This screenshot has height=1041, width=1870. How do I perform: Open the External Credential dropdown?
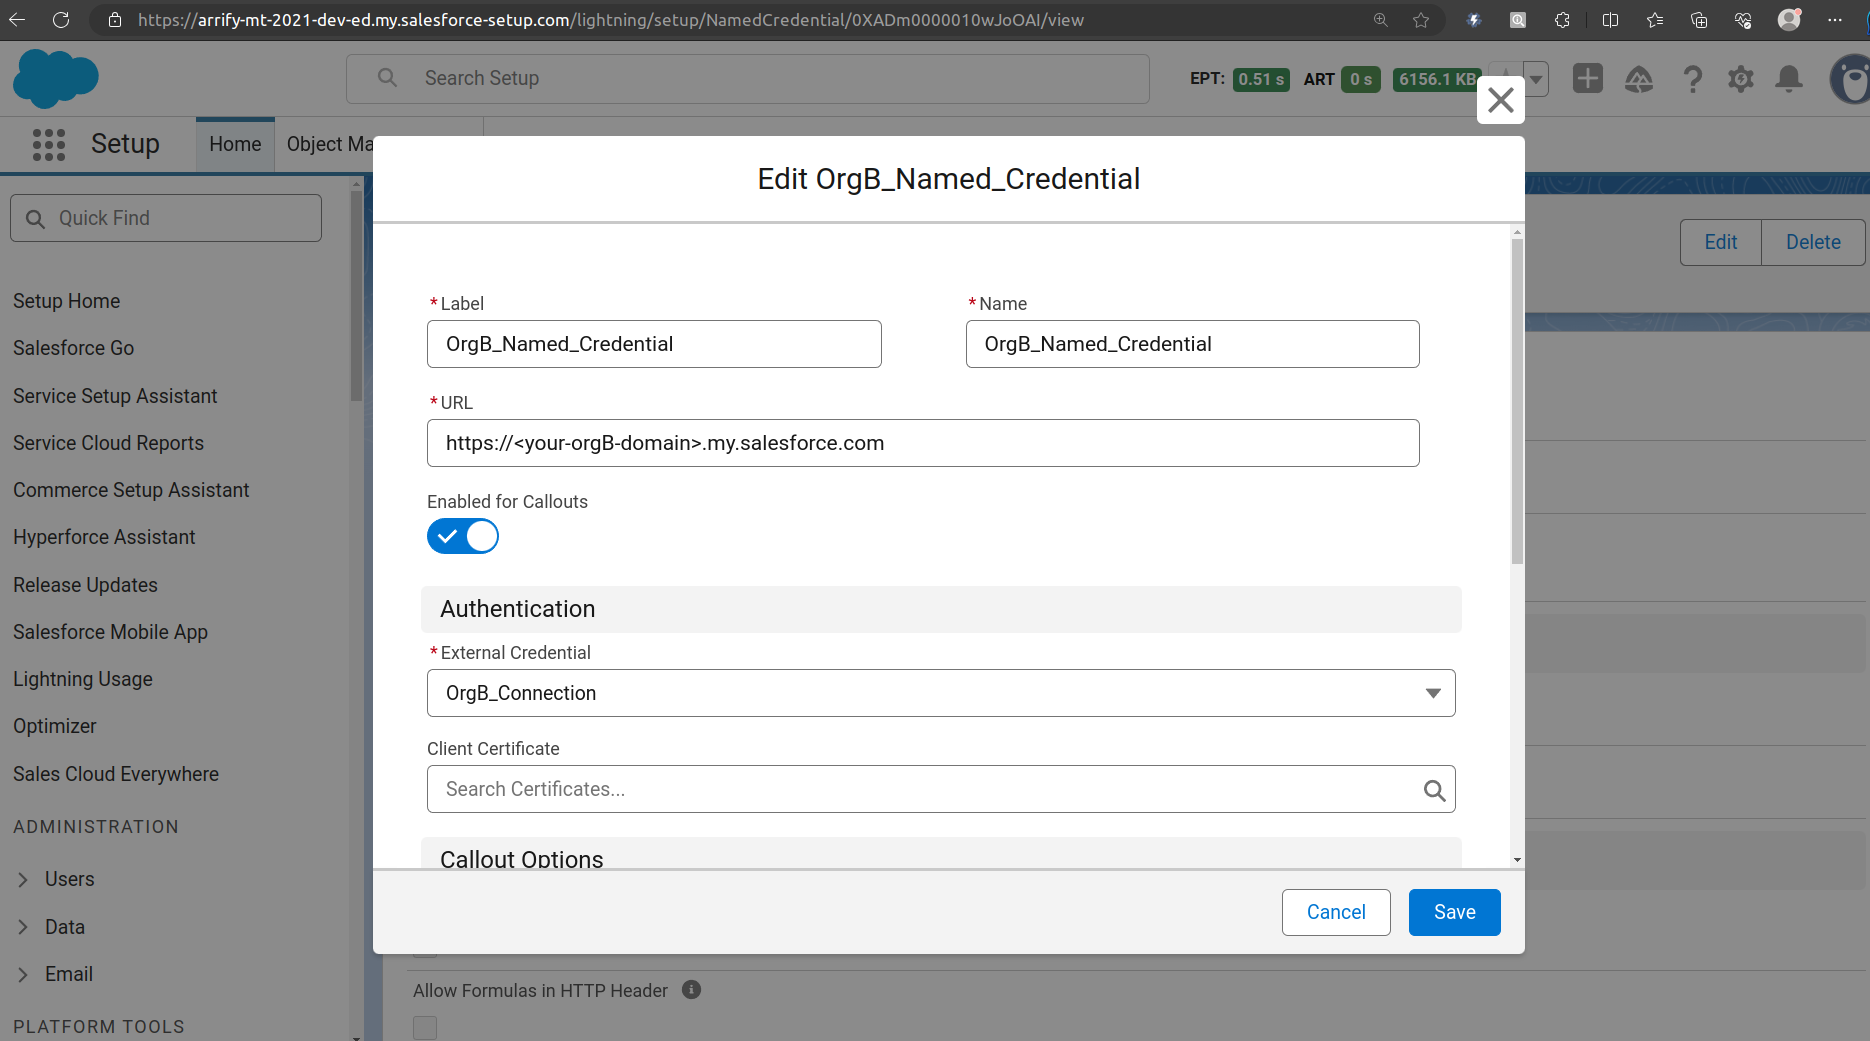pyautogui.click(x=940, y=693)
